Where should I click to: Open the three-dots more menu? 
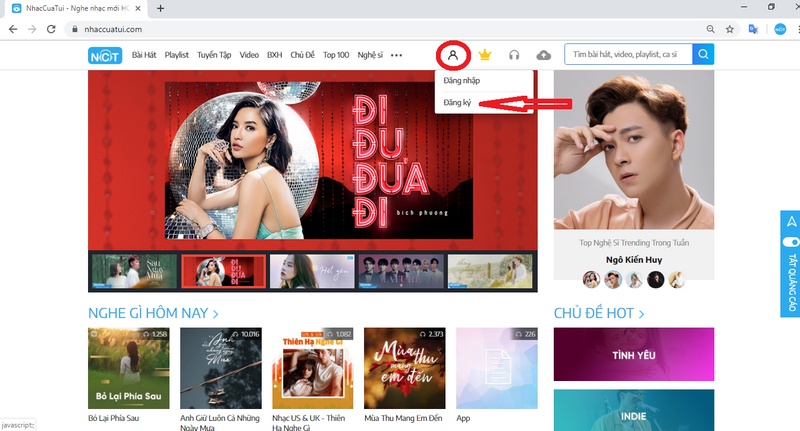(396, 55)
